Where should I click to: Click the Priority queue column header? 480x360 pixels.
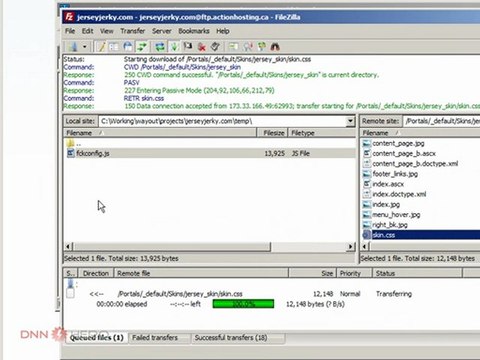(354, 273)
